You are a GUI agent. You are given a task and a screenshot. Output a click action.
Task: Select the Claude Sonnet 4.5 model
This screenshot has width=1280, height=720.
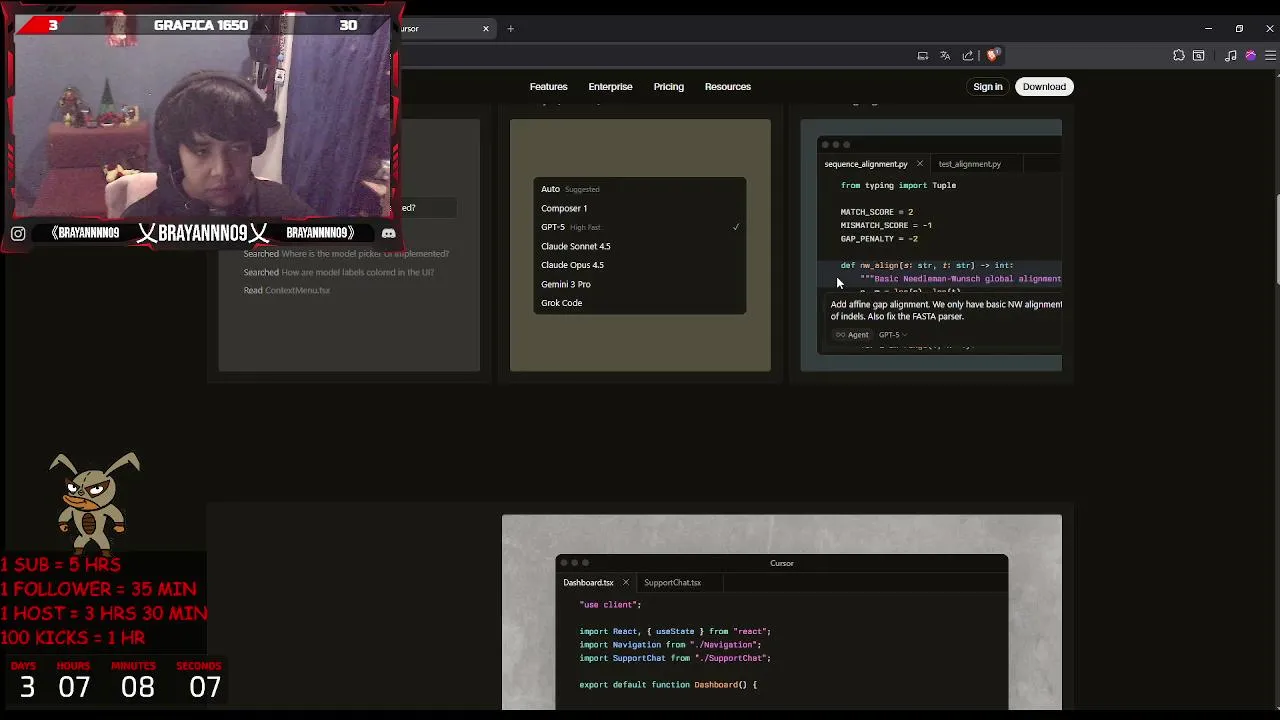[640, 246]
